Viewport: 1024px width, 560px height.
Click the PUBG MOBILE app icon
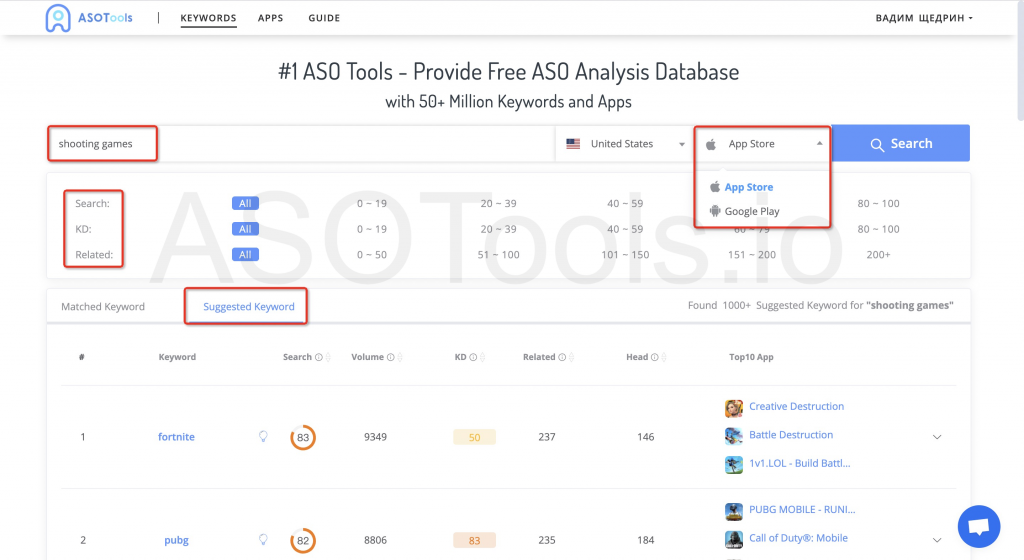click(x=734, y=511)
